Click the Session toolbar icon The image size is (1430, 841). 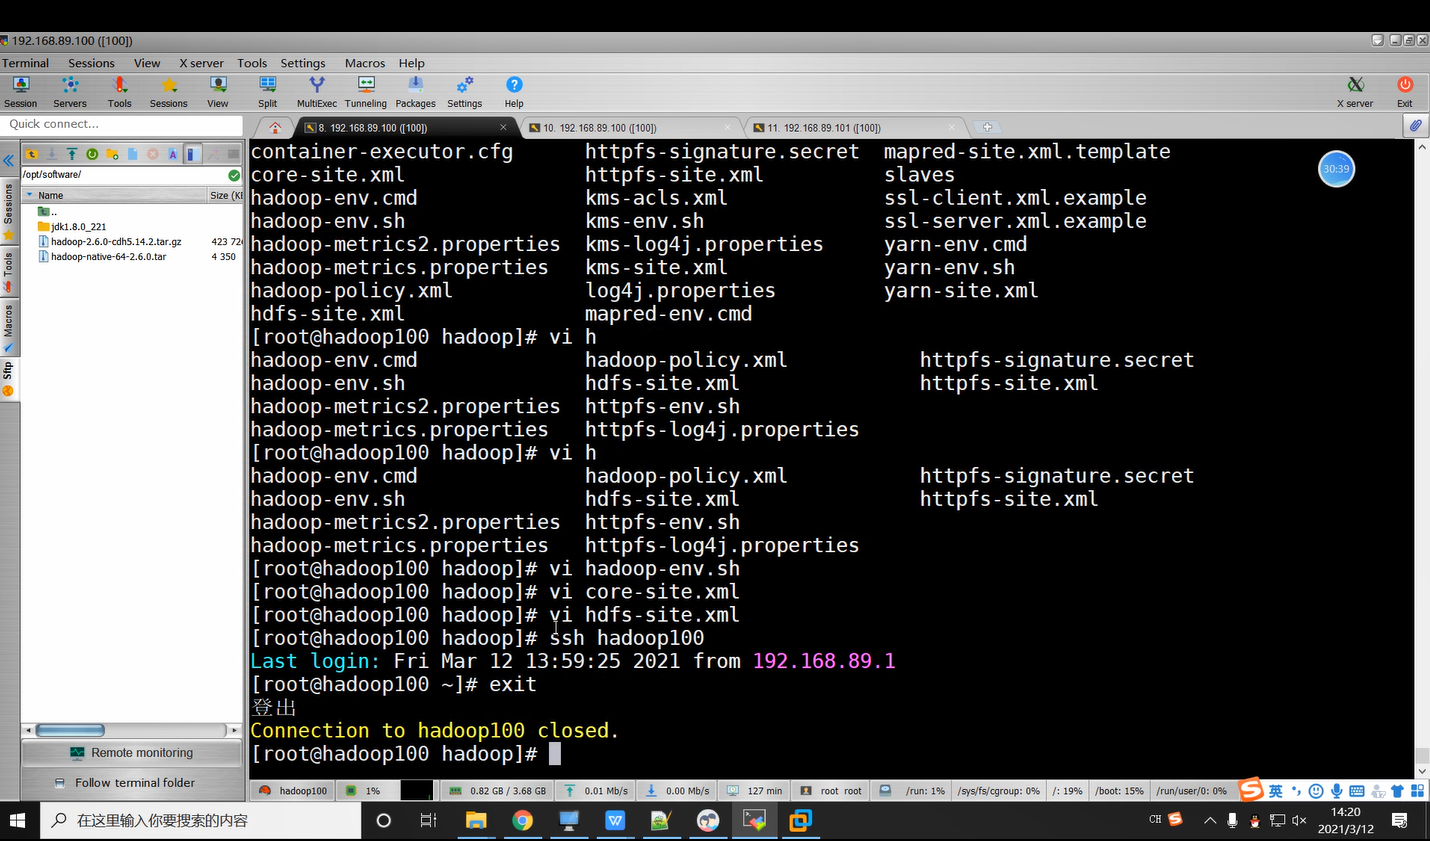coord(20,91)
